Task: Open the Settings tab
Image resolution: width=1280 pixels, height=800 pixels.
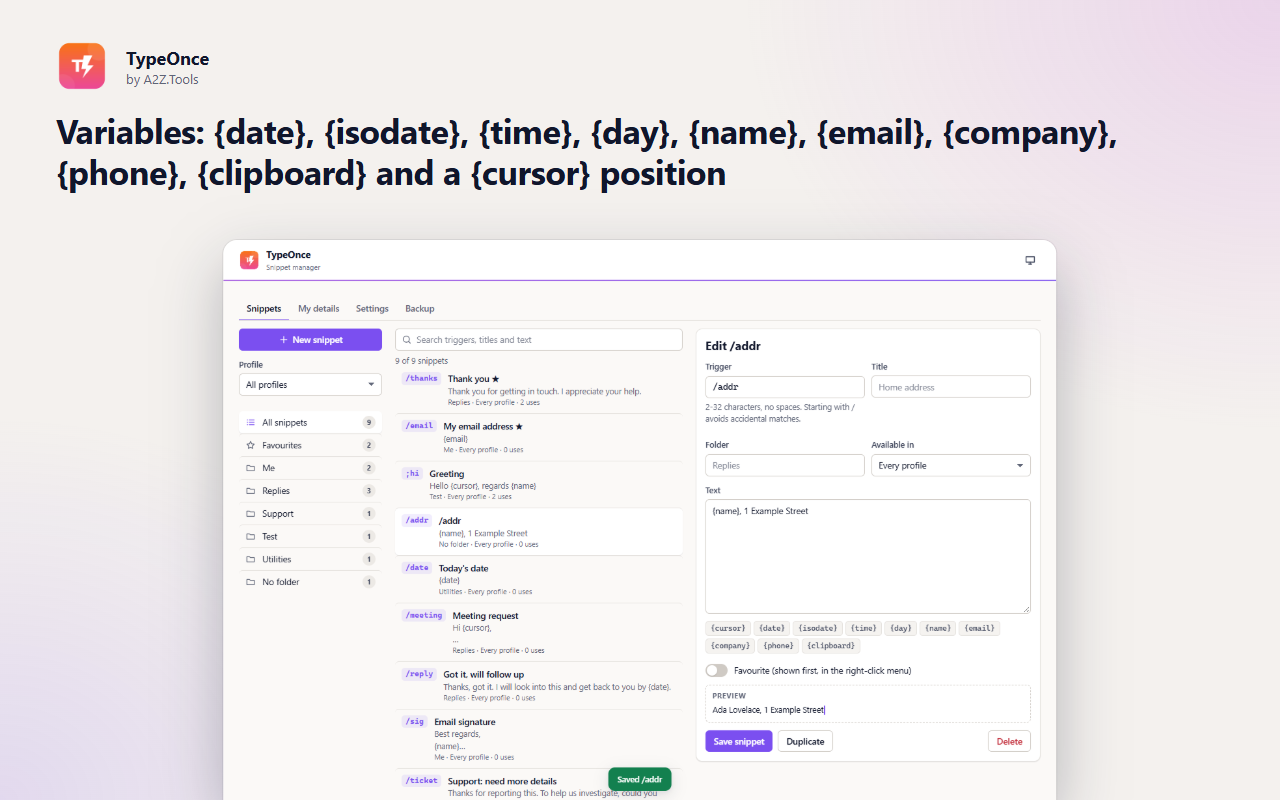Action: tap(372, 309)
